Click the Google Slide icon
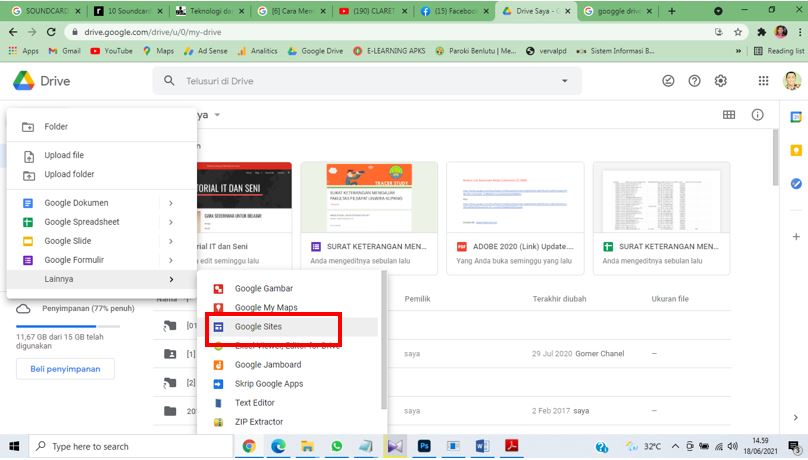808x460 pixels. (28, 241)
